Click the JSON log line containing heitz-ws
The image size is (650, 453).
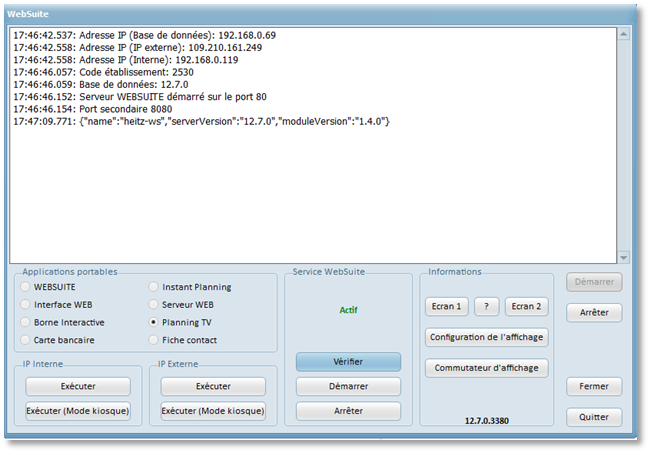tap(201, 121)
